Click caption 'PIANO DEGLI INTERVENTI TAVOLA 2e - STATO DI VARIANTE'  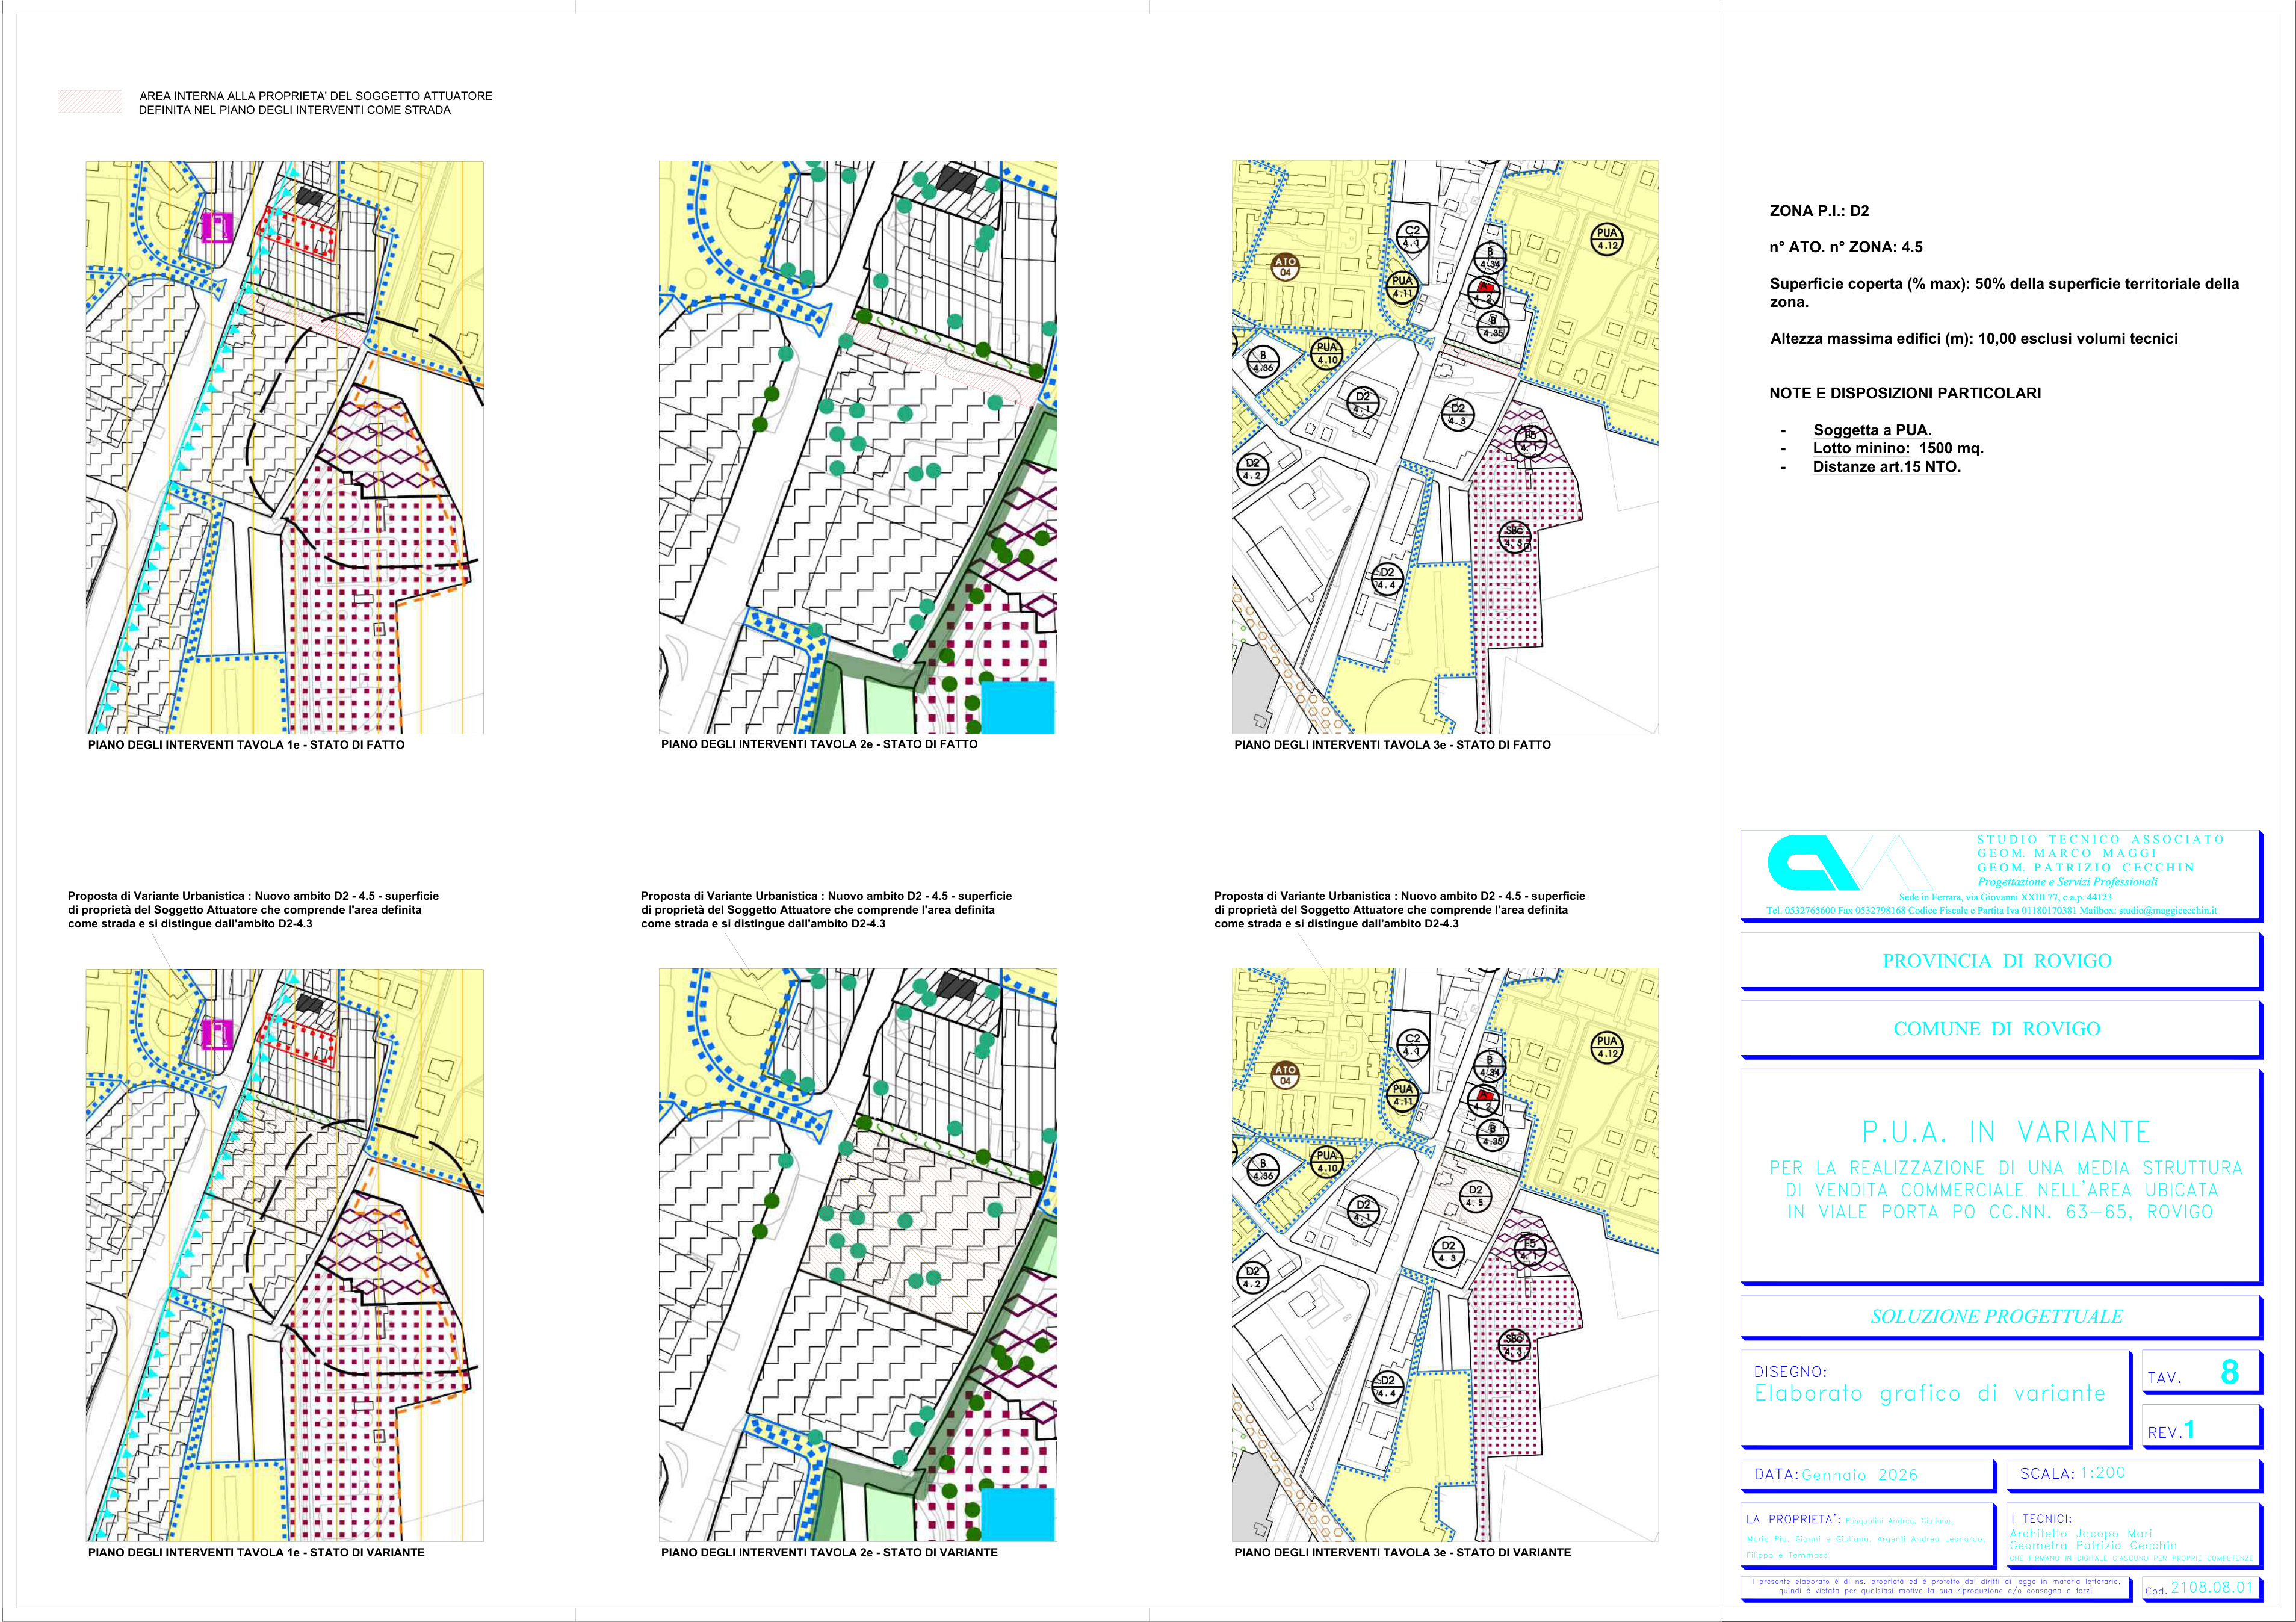tap(829, 1553)
